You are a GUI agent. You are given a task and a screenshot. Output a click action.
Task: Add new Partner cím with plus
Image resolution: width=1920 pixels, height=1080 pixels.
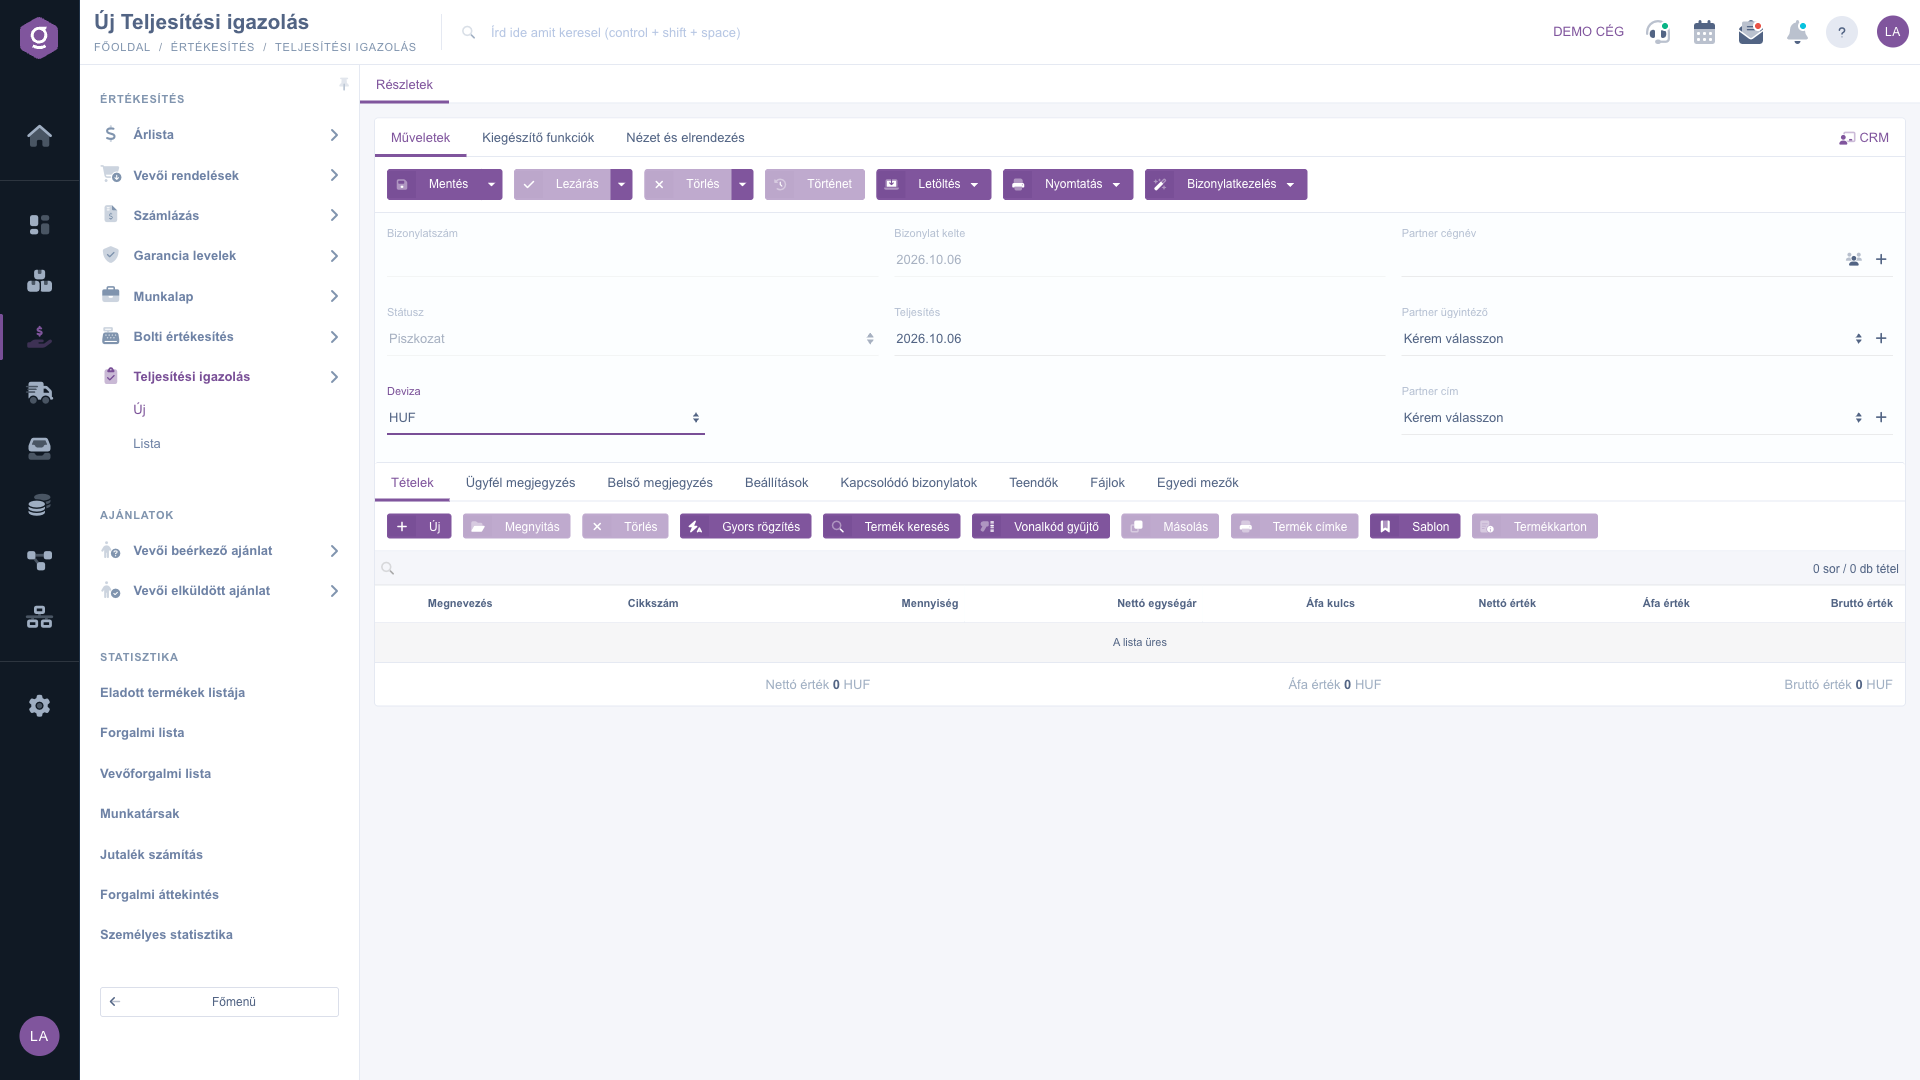pyautogui.click(x=1881, y=418)
